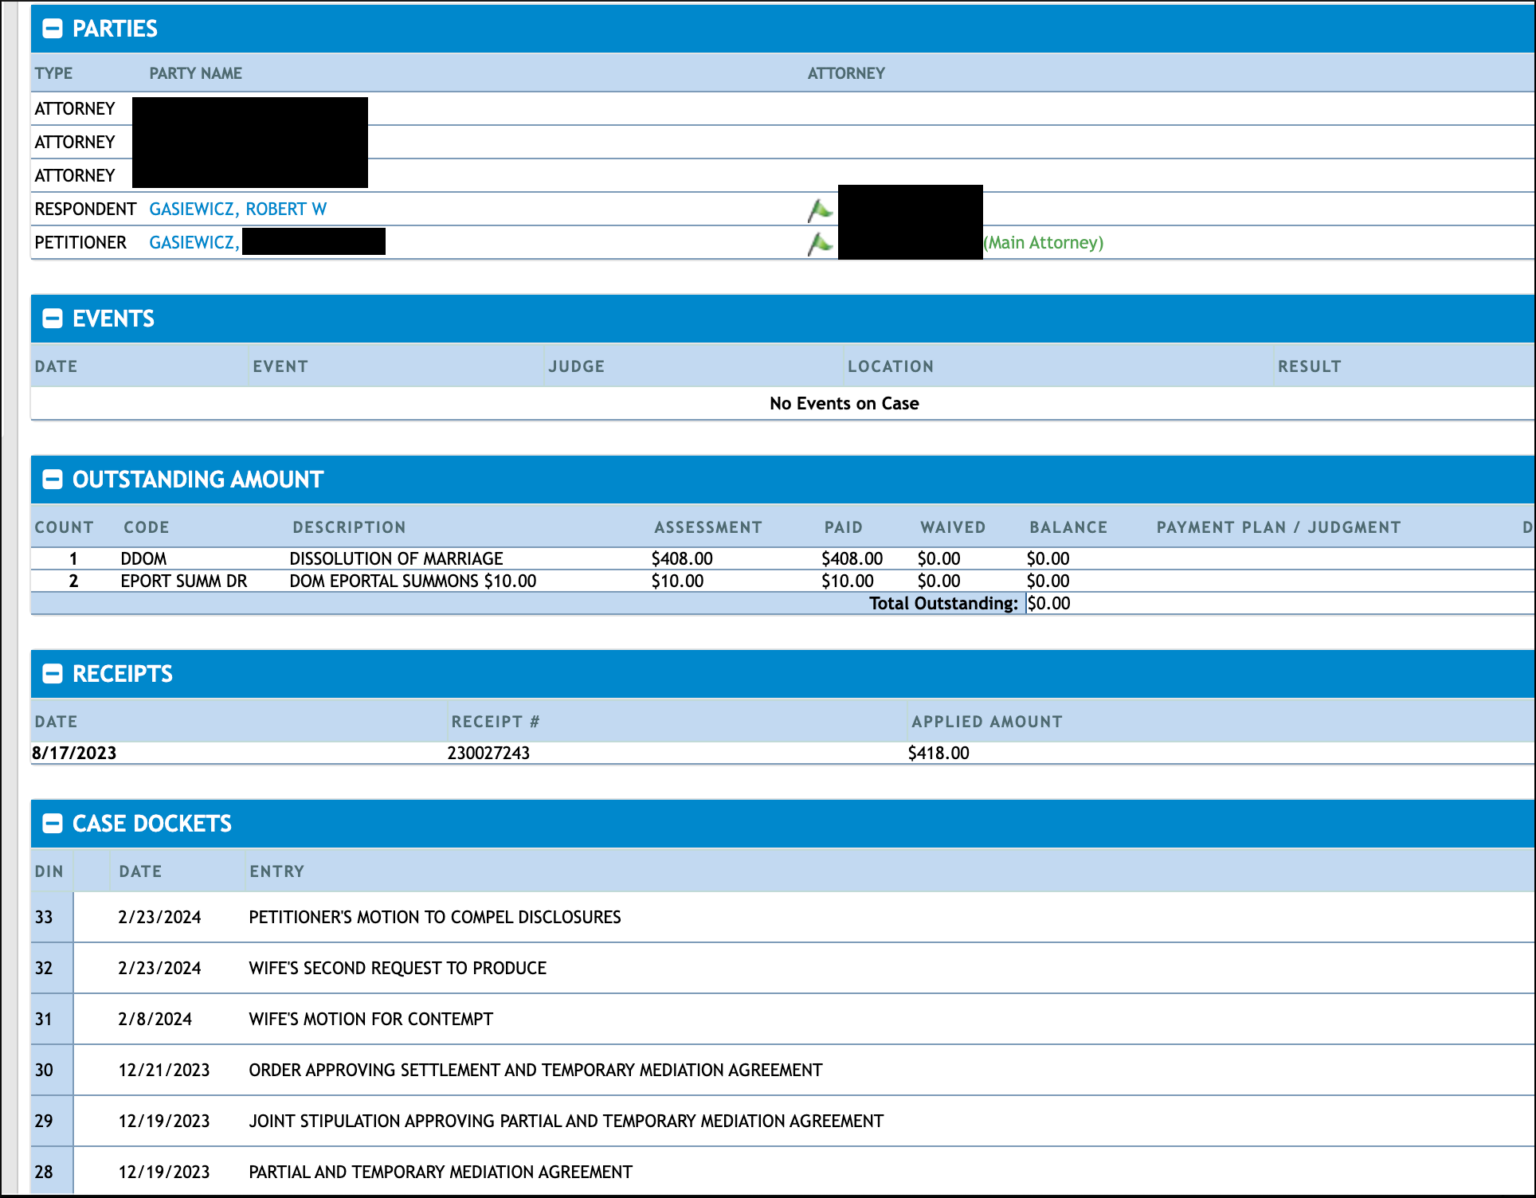1536x1198 pixels.
Task: Click the DDOM code cell
Action: [x=144, y=559]
